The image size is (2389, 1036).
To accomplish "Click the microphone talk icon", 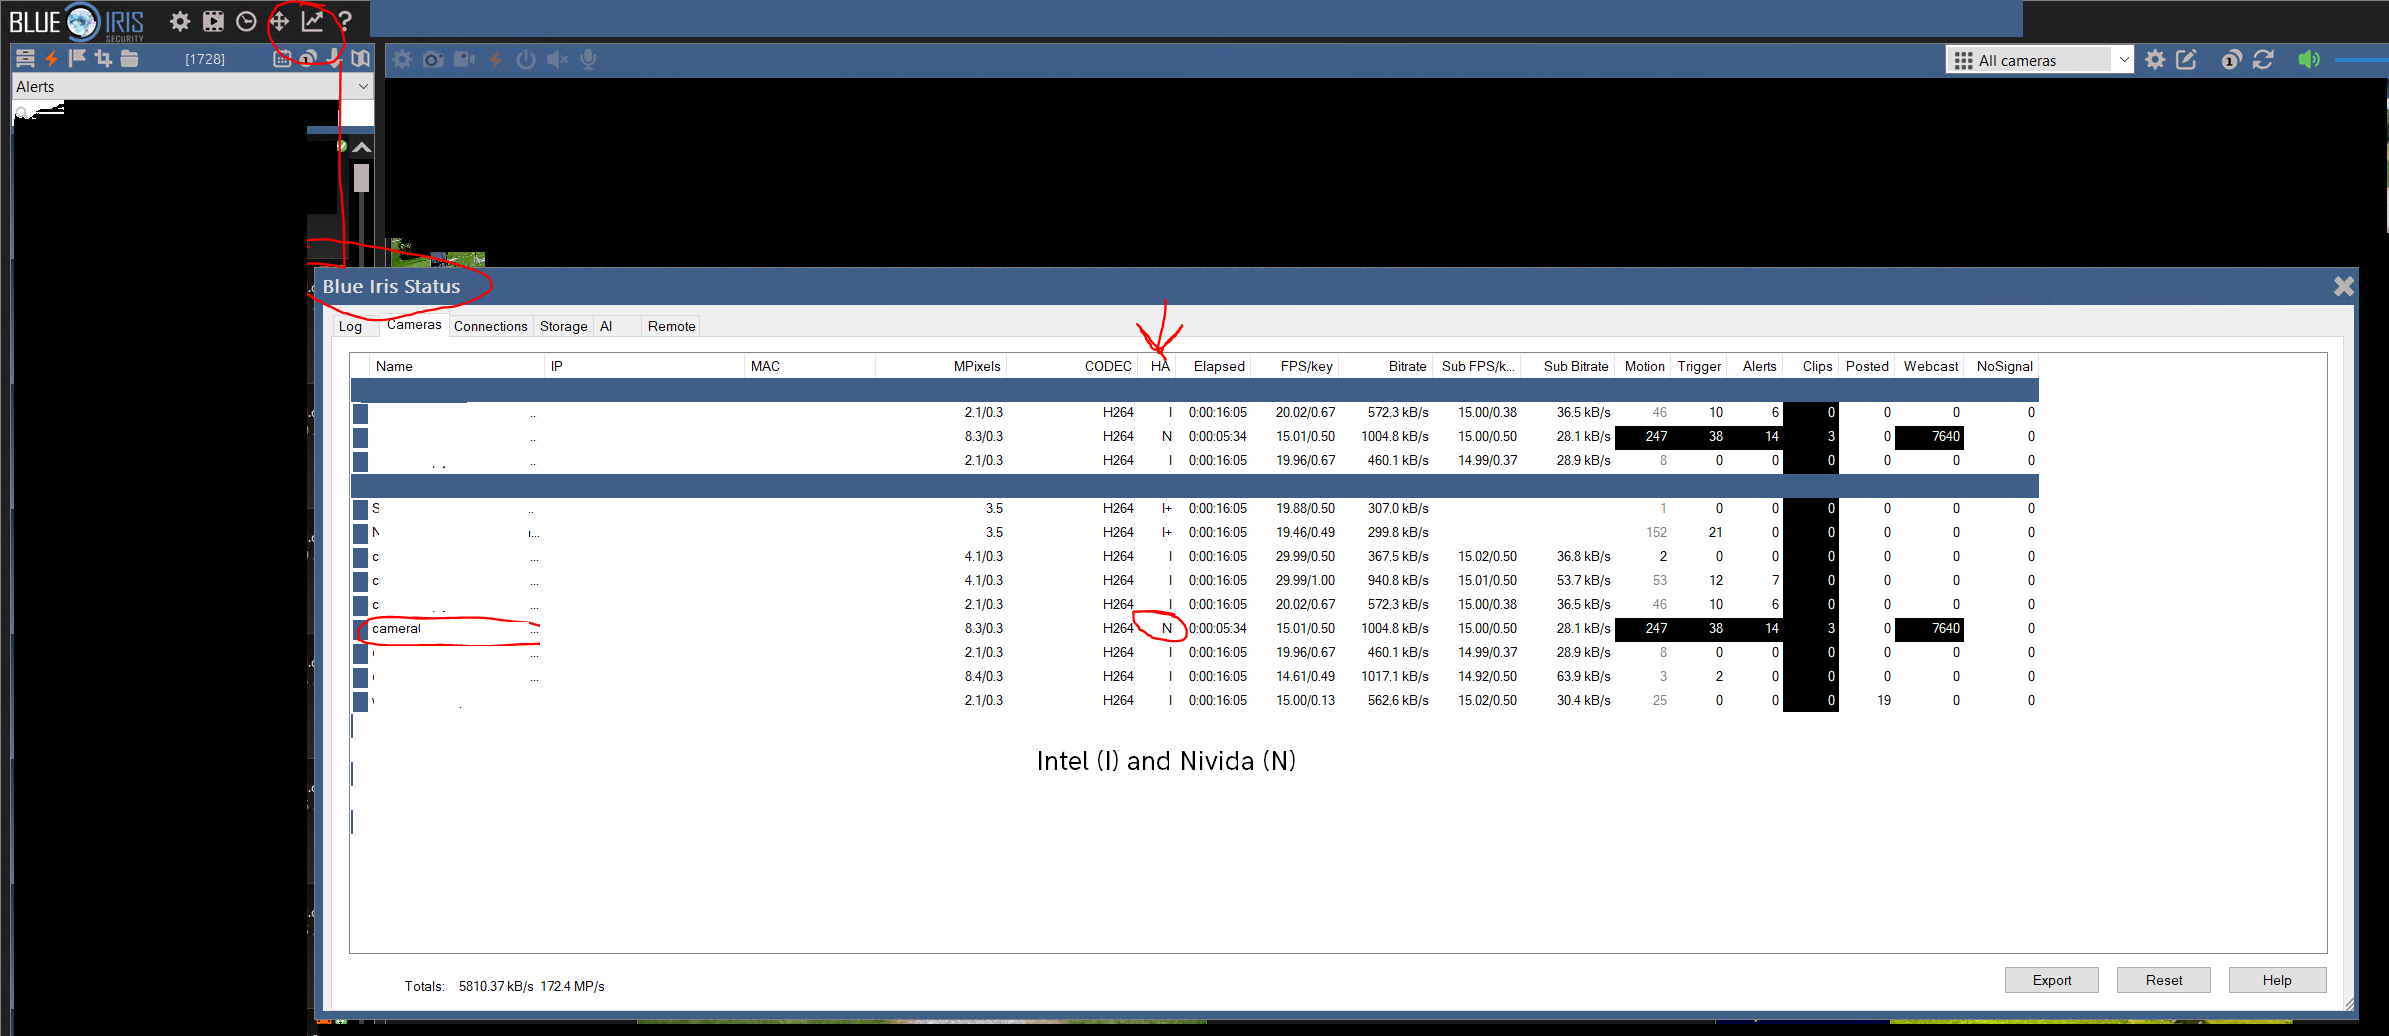I will click(588, 59).
